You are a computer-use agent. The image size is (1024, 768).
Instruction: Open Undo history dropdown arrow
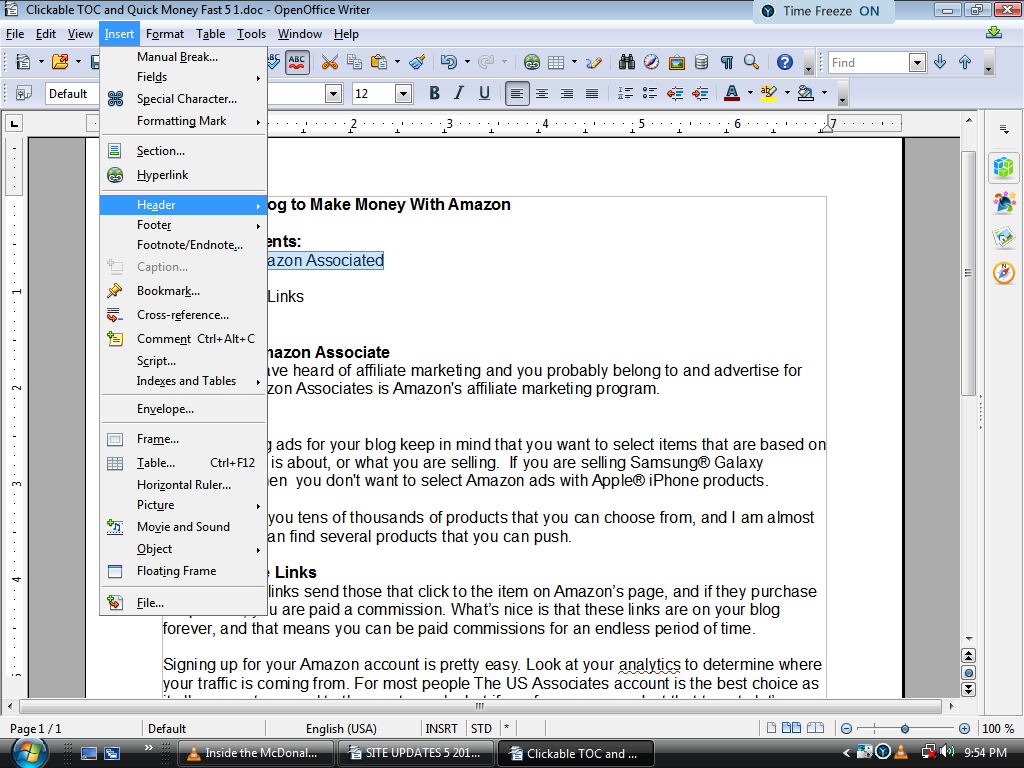(467, 62)
